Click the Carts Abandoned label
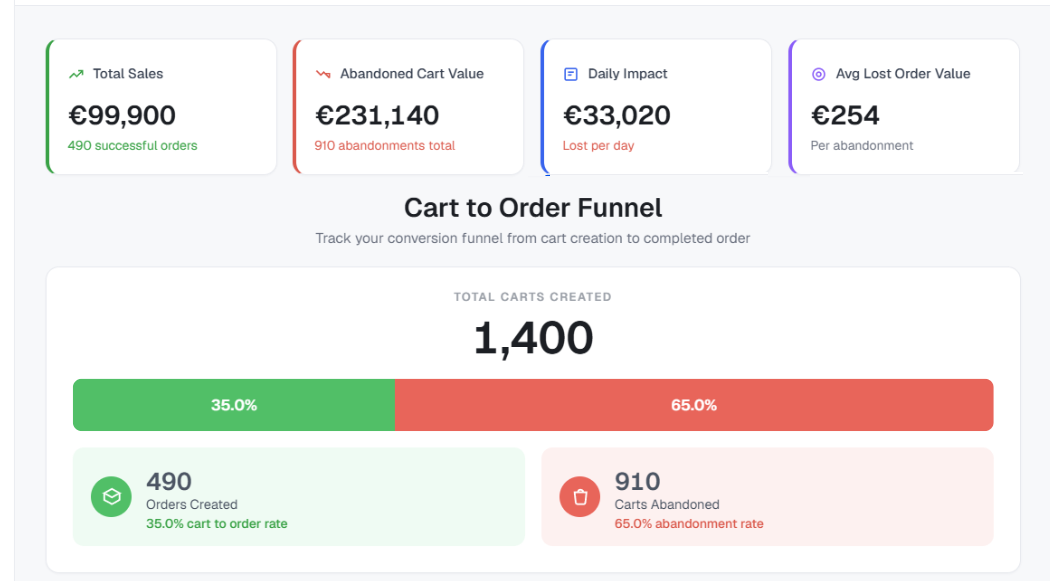Image resolution: width=1050 pixels, height=581 pixels. (x=667, y=504)
